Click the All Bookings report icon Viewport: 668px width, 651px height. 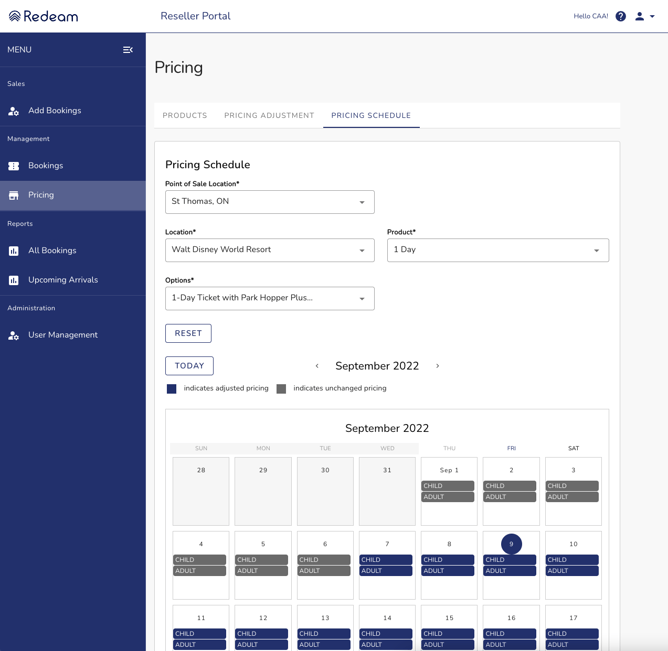14,251
